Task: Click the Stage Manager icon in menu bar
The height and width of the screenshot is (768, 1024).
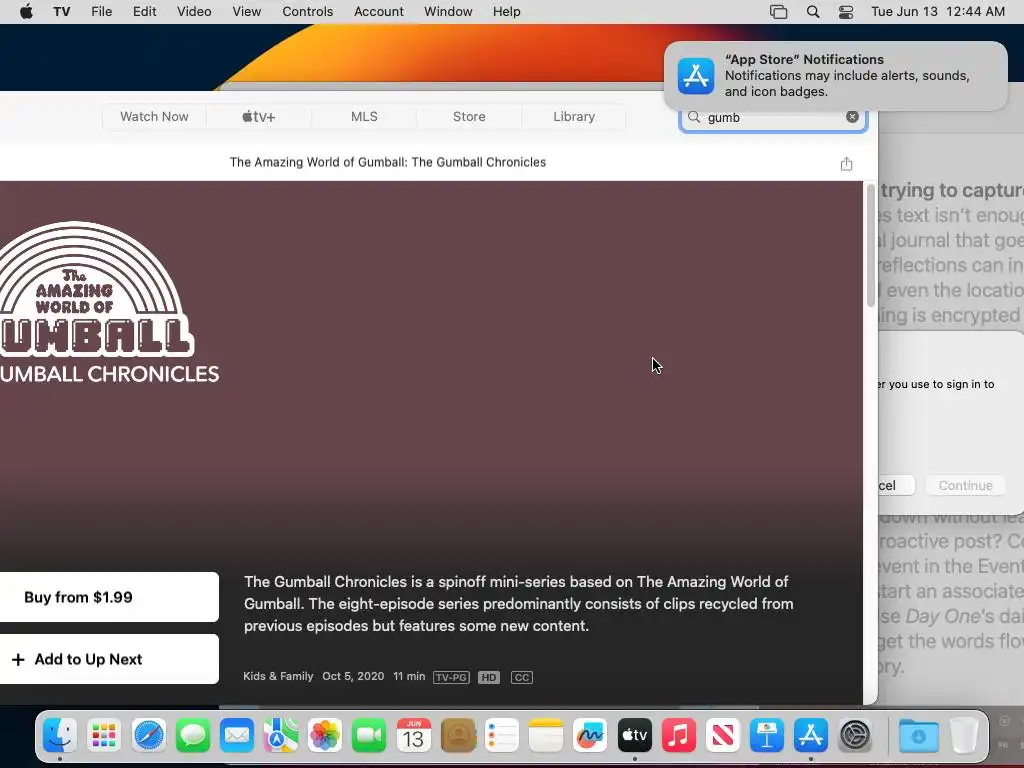Action: point(778,12)
